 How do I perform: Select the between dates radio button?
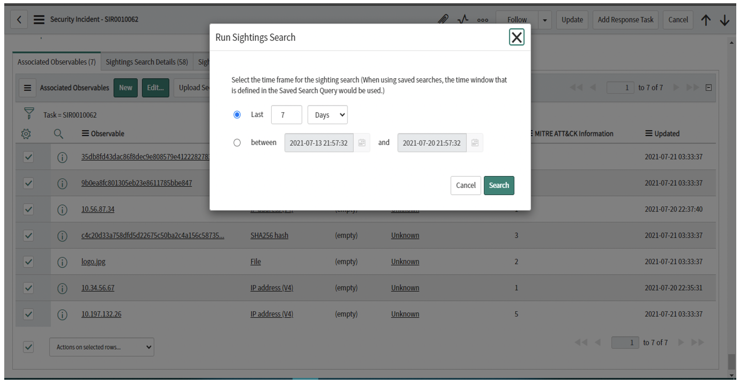tap(237, 143)
